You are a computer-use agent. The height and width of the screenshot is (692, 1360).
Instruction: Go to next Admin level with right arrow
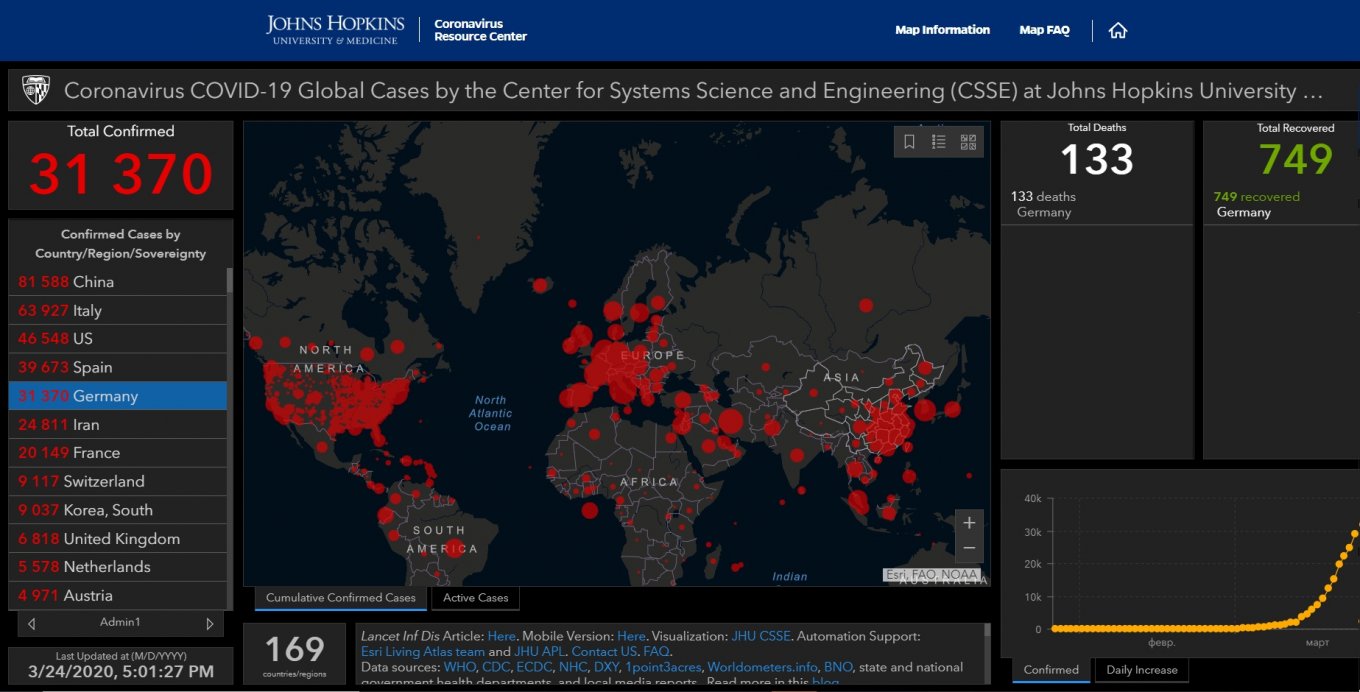[210, 623]
